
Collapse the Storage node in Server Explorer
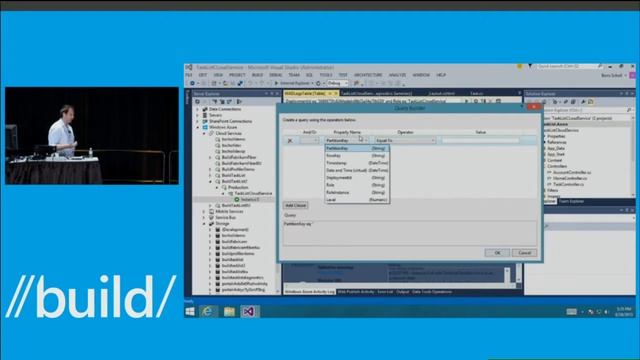pyautogui.click(x=204, y=224)
